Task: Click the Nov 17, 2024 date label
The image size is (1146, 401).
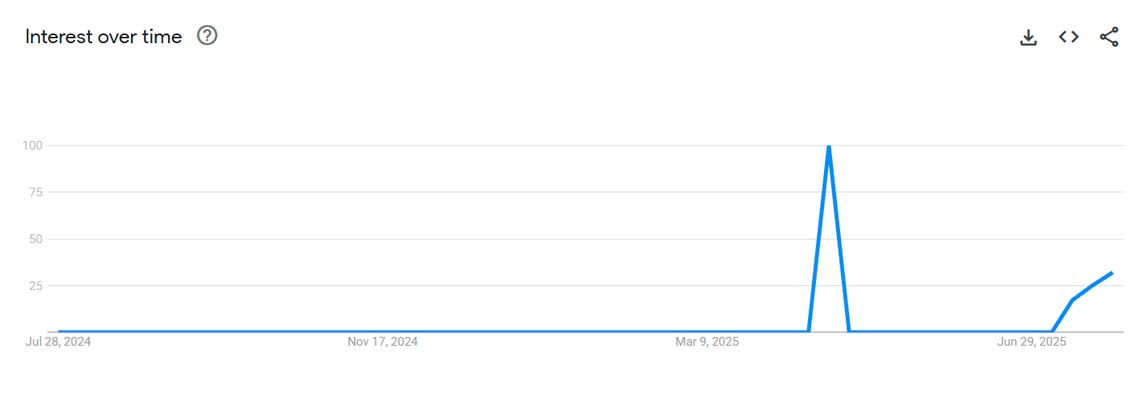Action: (382, 342)
